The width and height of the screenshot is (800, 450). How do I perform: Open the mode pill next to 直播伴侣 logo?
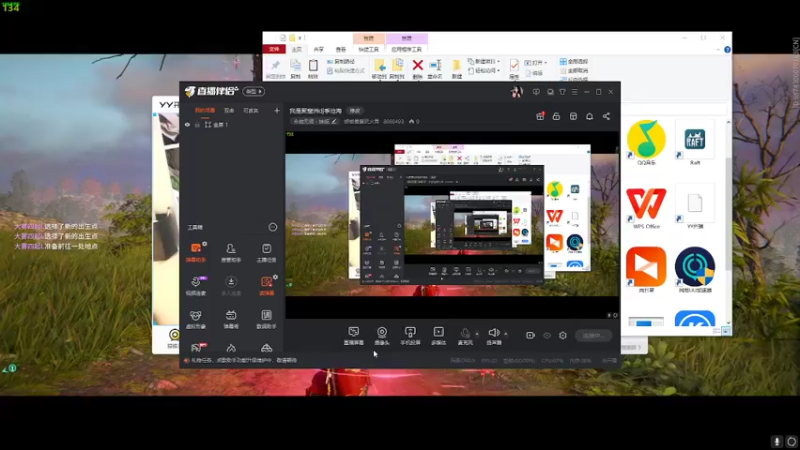(254, 91)
